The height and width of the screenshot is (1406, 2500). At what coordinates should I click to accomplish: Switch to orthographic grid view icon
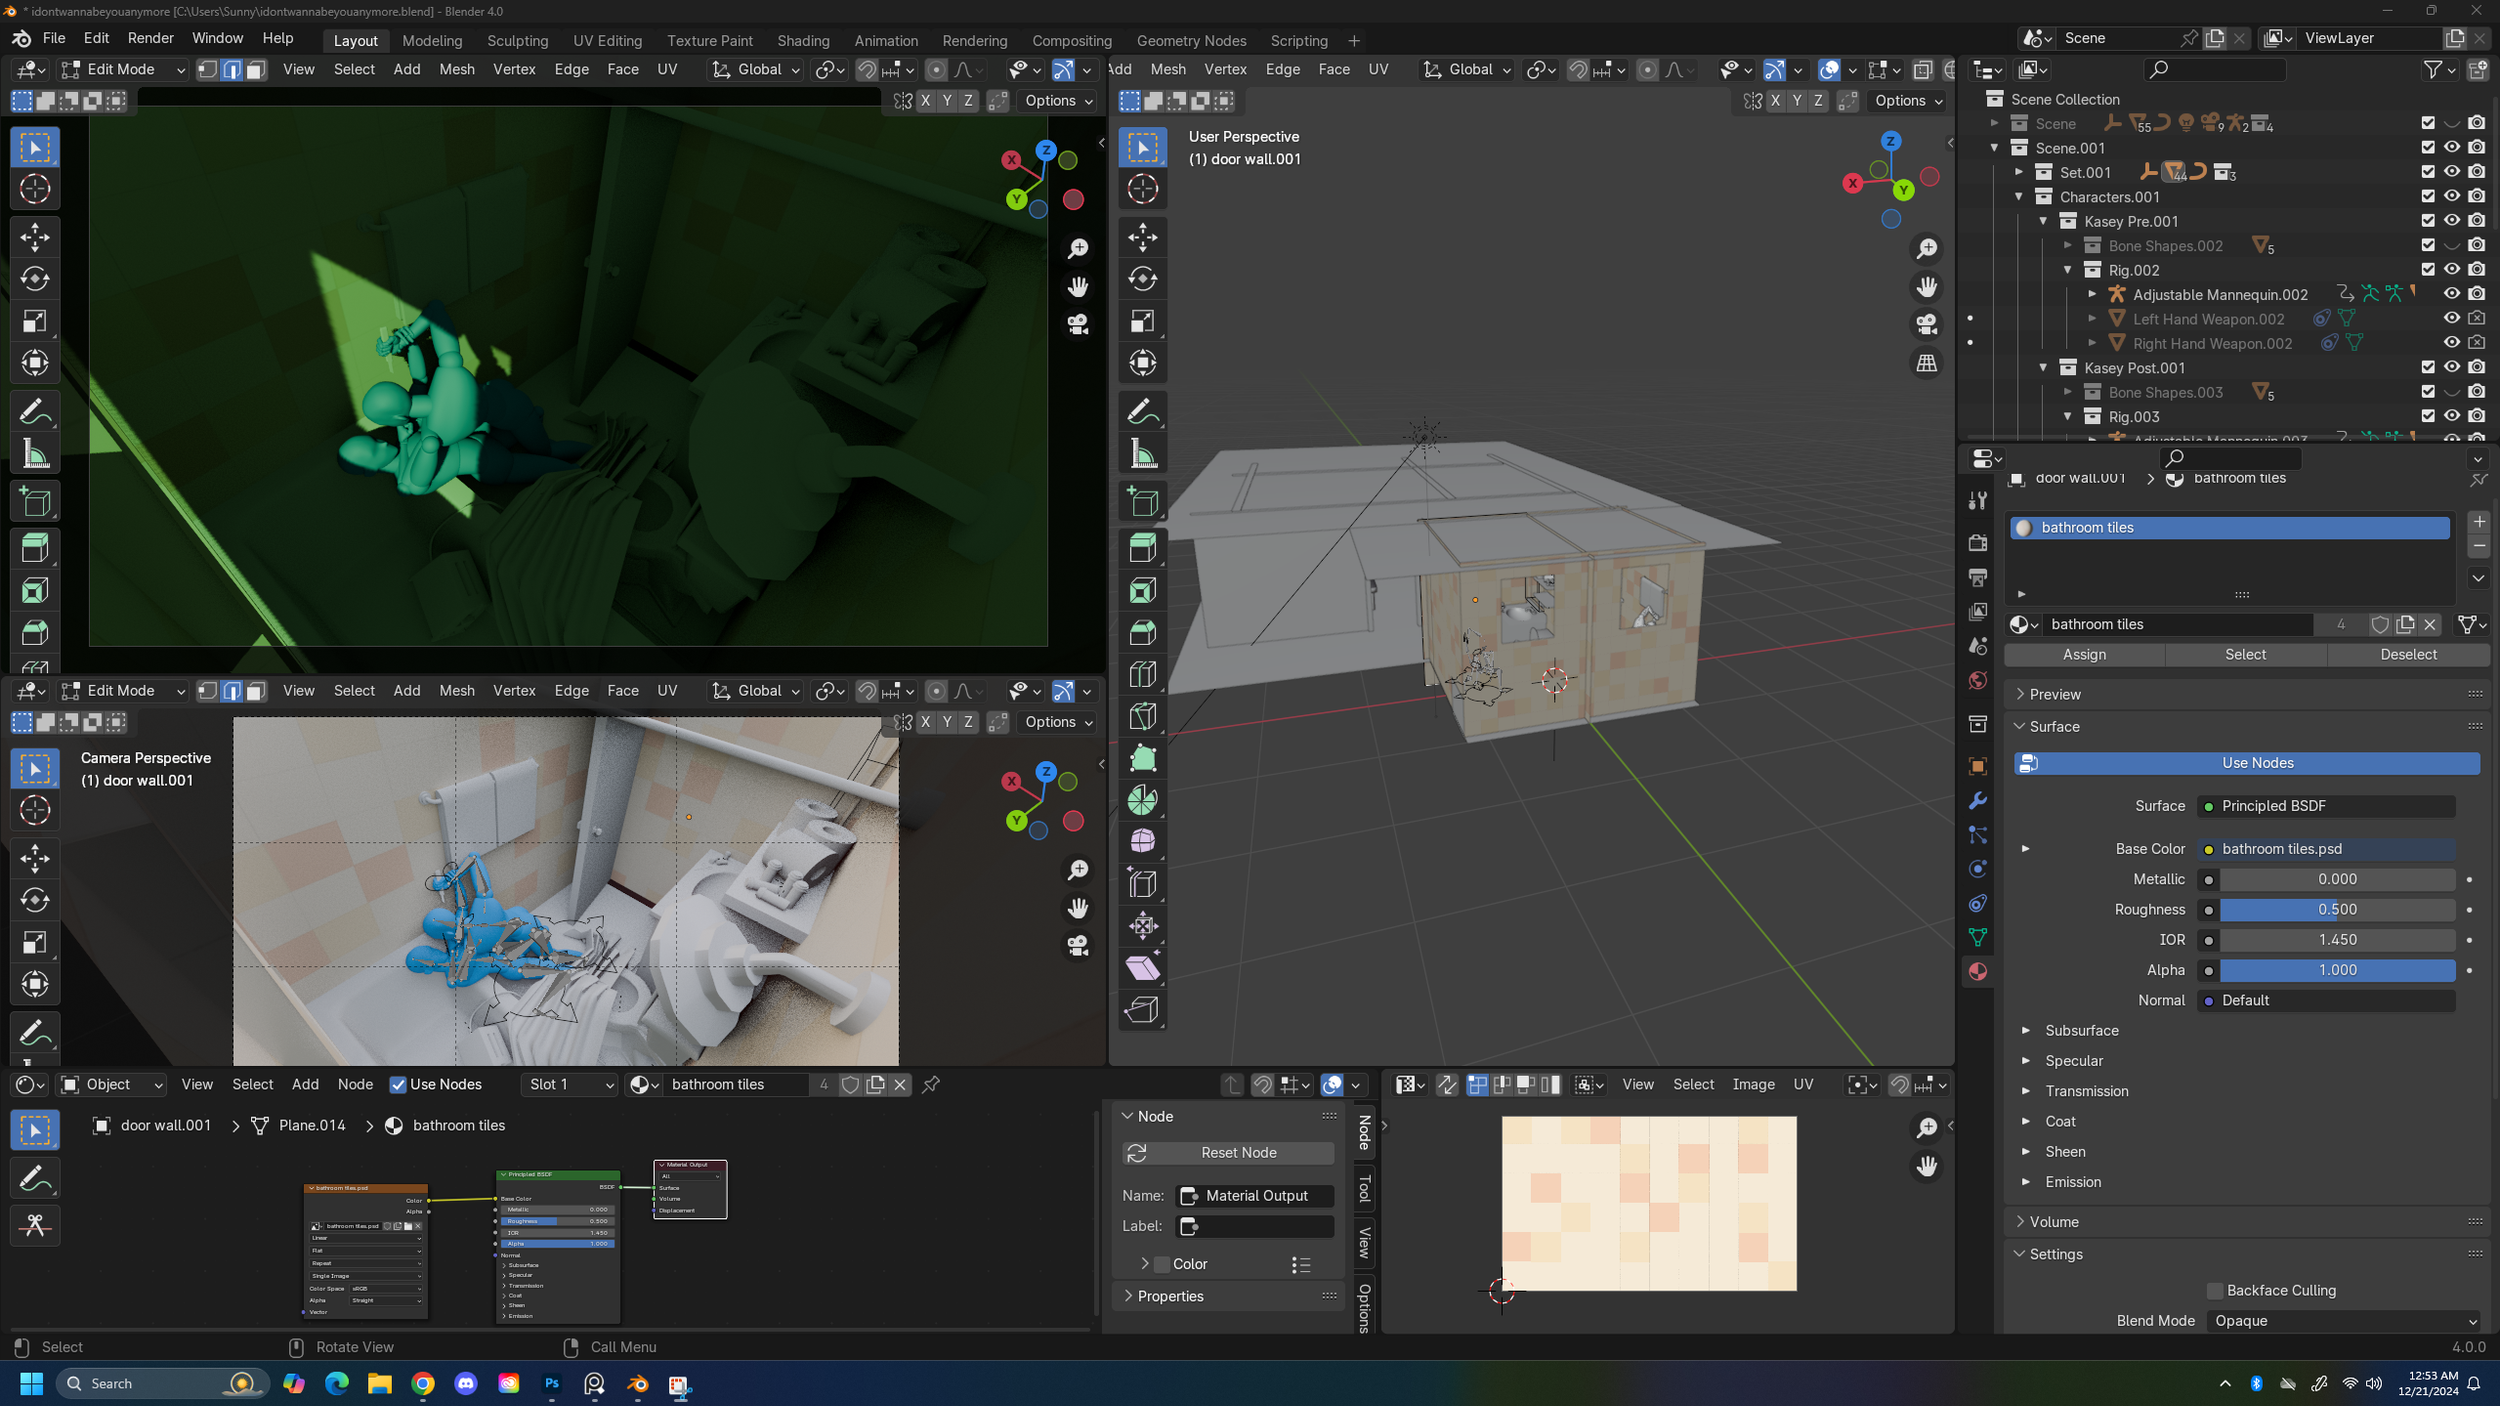click(x=1926, y=363)
